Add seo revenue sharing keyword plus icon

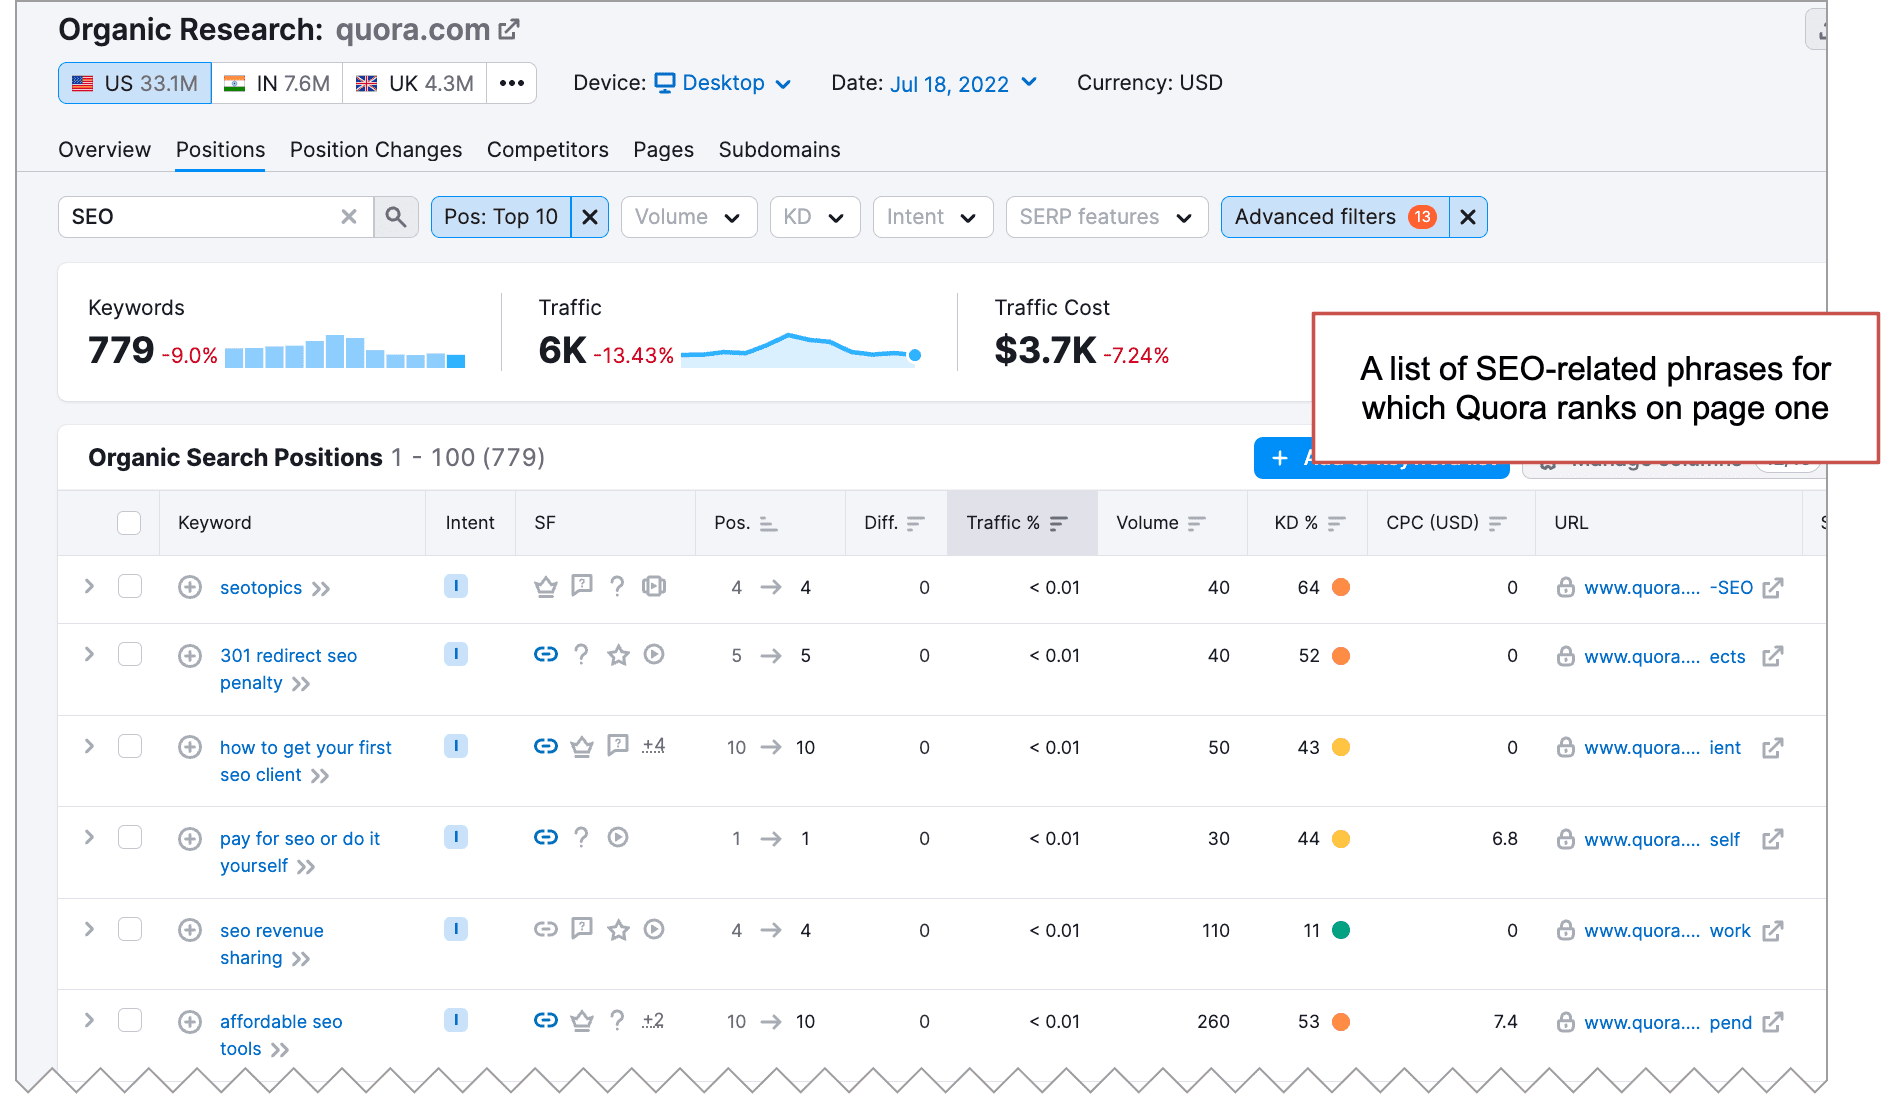point(190,930)
